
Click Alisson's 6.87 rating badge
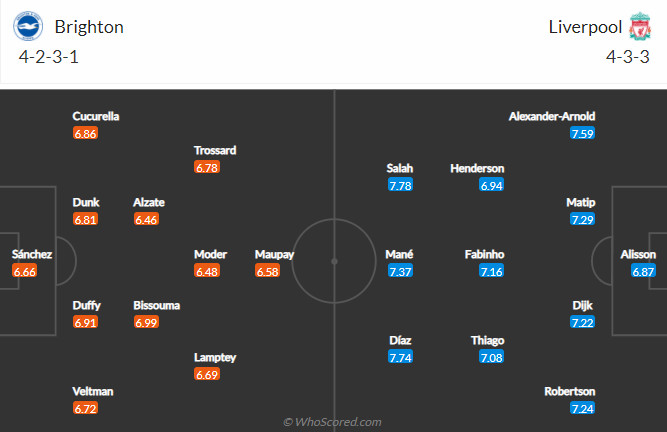click(643, 271)
